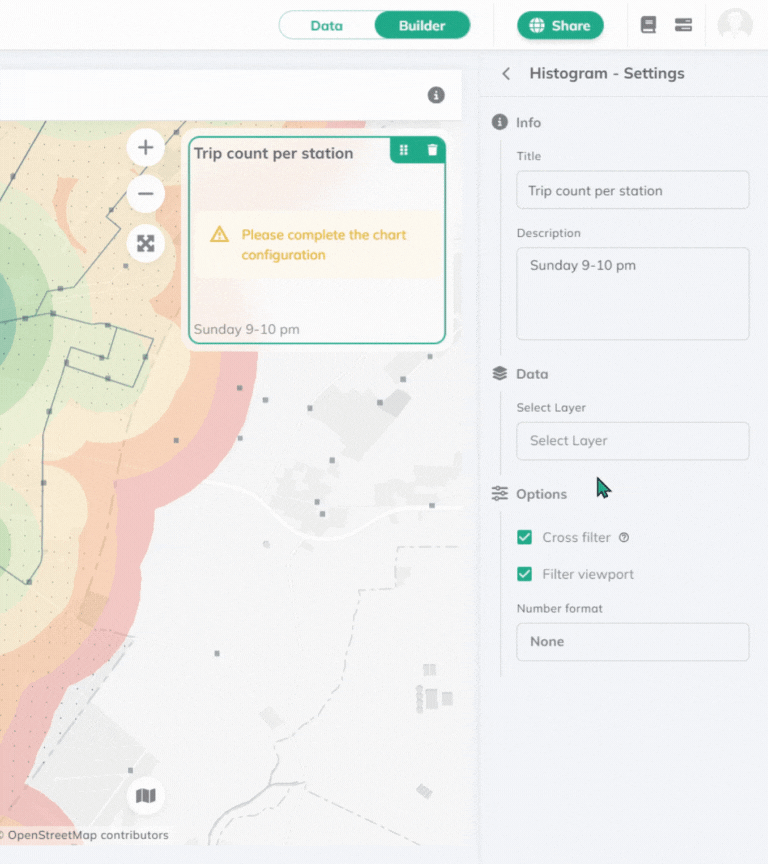
Task: Switch to the Builder tab
Action: pyautogui.click(x=422, y=26)
